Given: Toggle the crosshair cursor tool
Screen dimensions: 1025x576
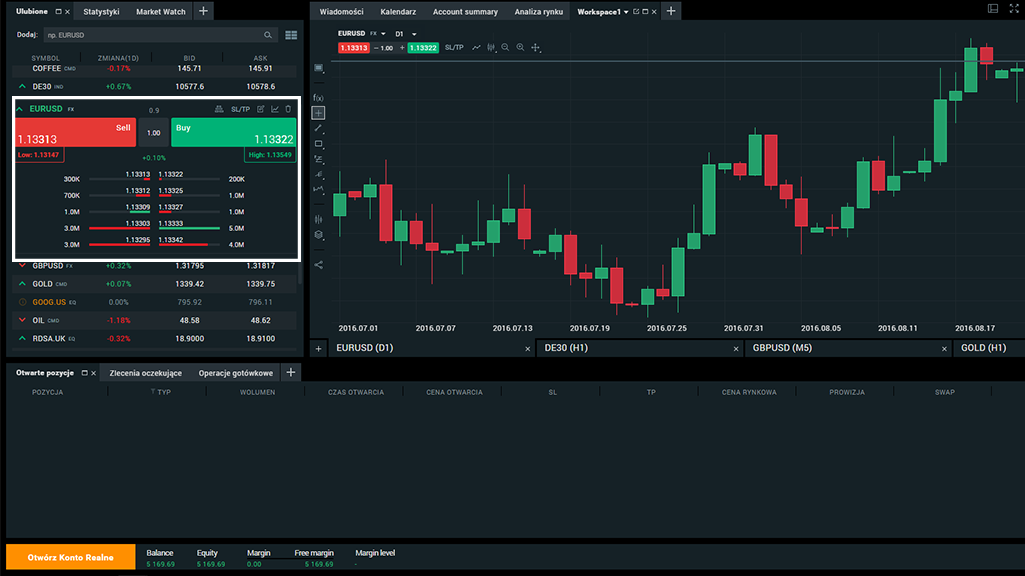Looking at the screenshot, I should coord(319,113).
